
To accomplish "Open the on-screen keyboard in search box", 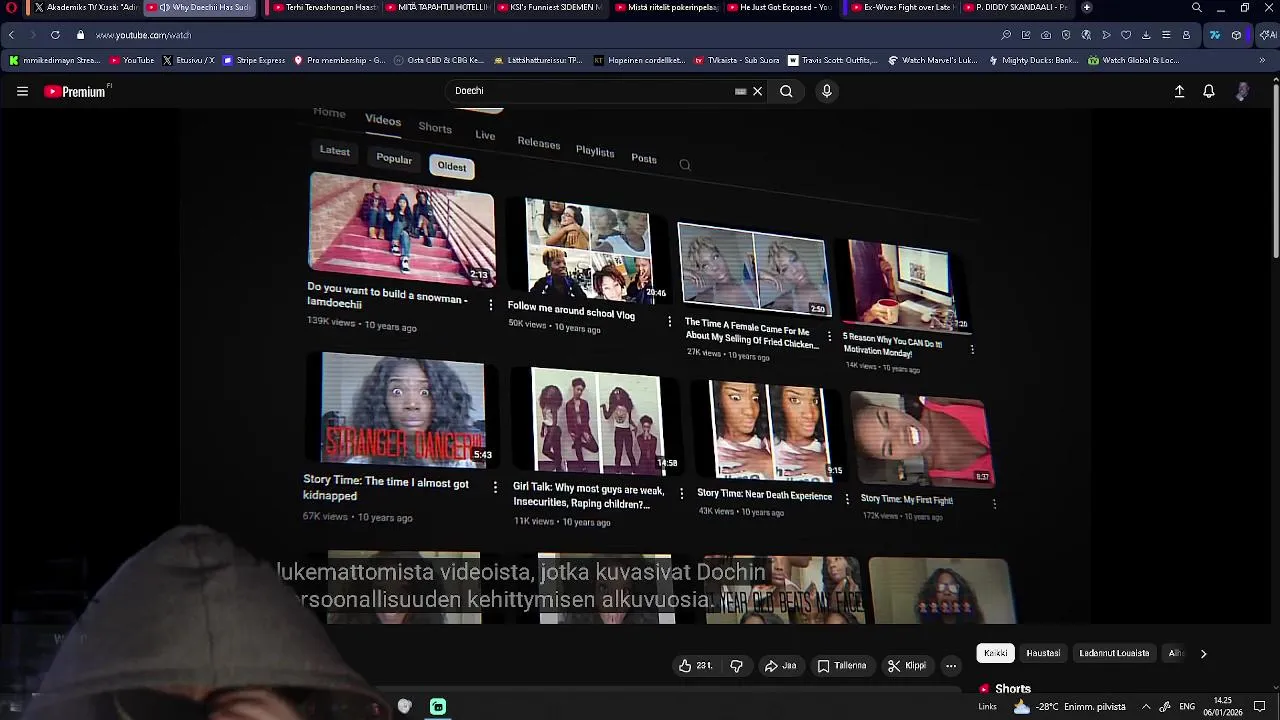I will [x=740, y=91].
